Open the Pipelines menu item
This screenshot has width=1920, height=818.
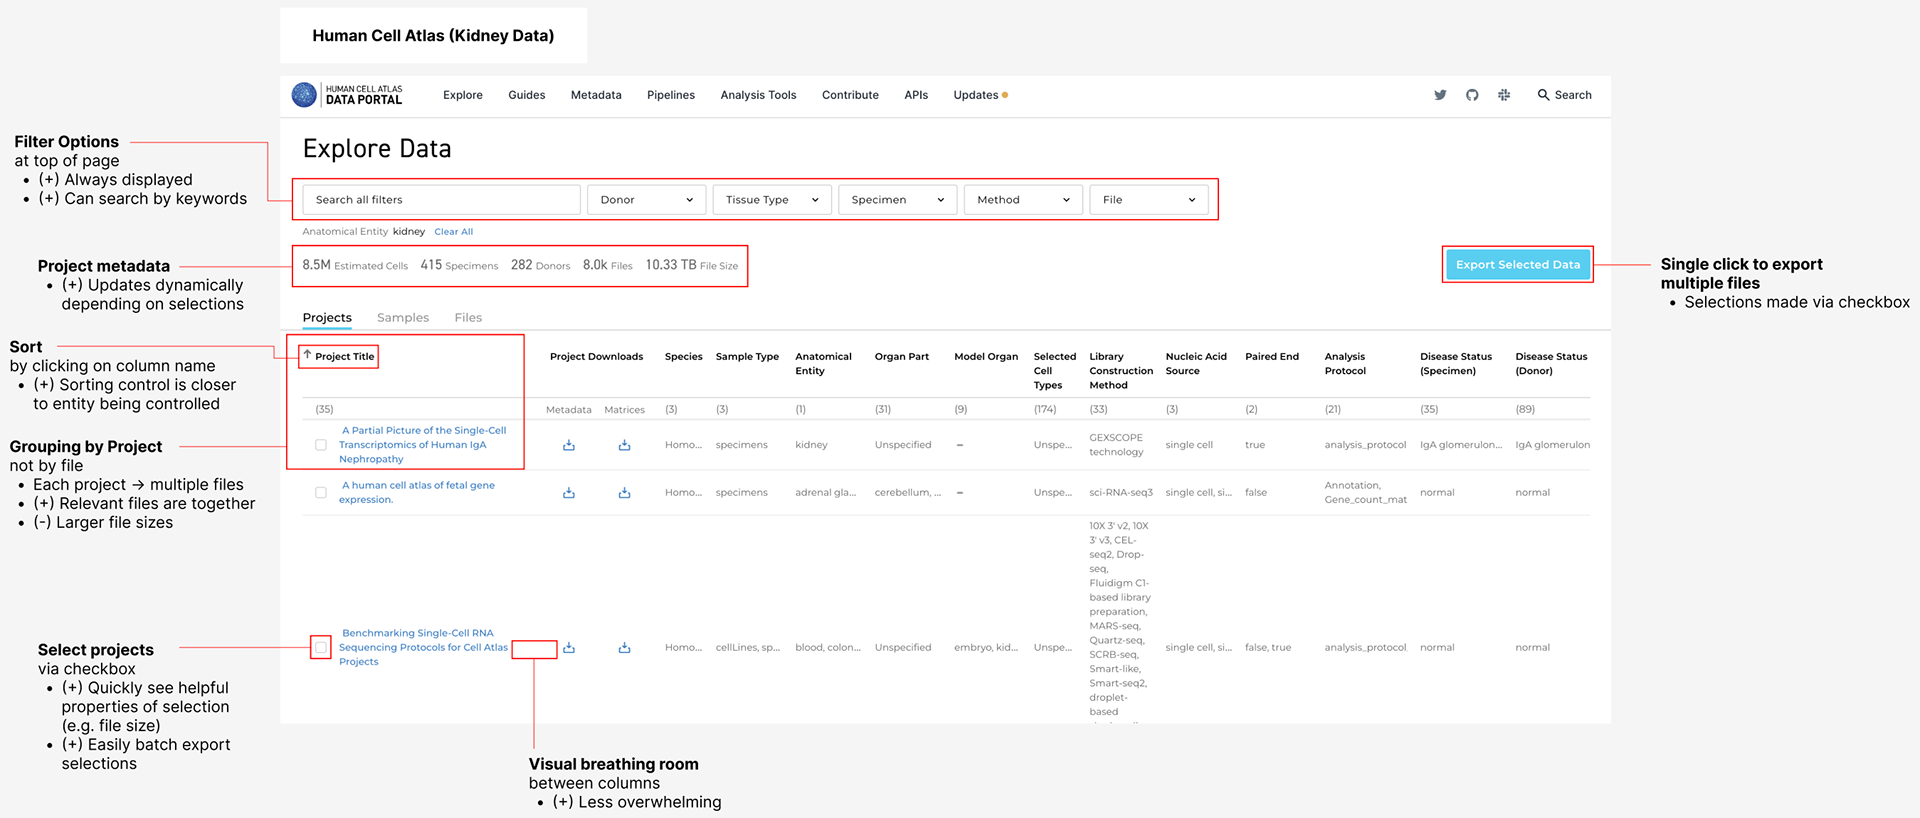671,95
